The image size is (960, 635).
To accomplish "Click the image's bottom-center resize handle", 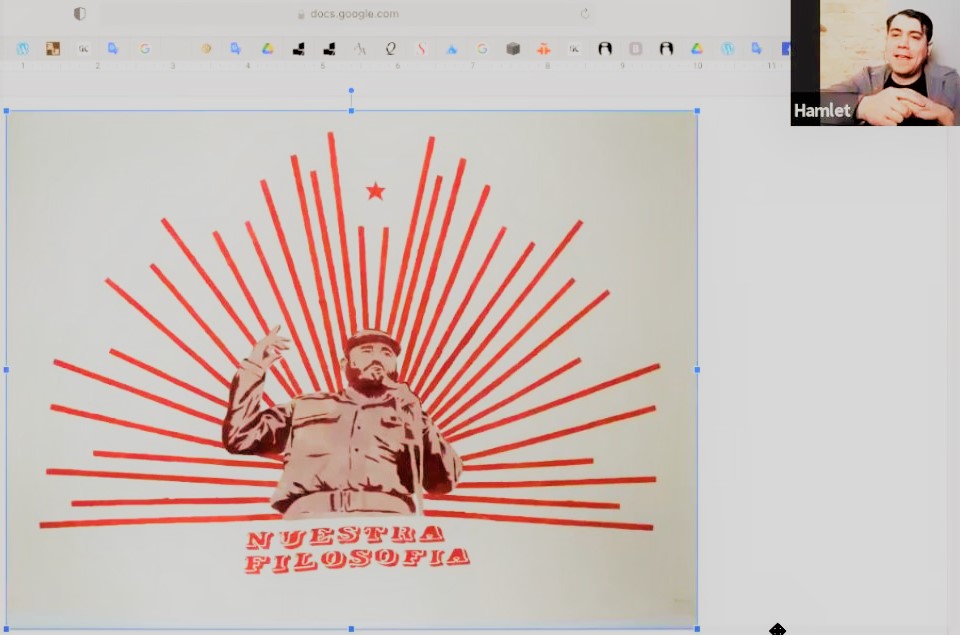I will 351,629.
